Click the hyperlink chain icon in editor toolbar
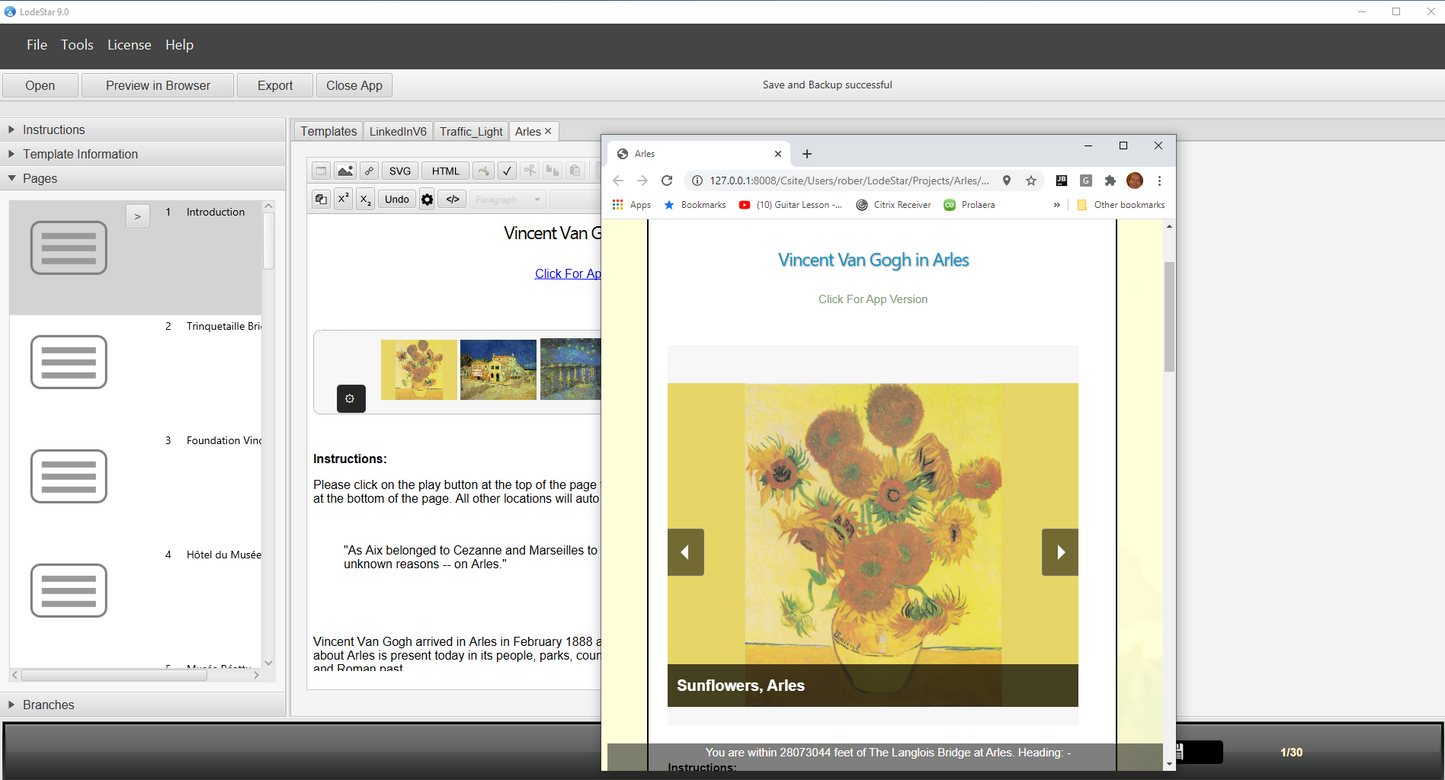This screenshot has height=780, width=1445. click(x=369, y=171)
